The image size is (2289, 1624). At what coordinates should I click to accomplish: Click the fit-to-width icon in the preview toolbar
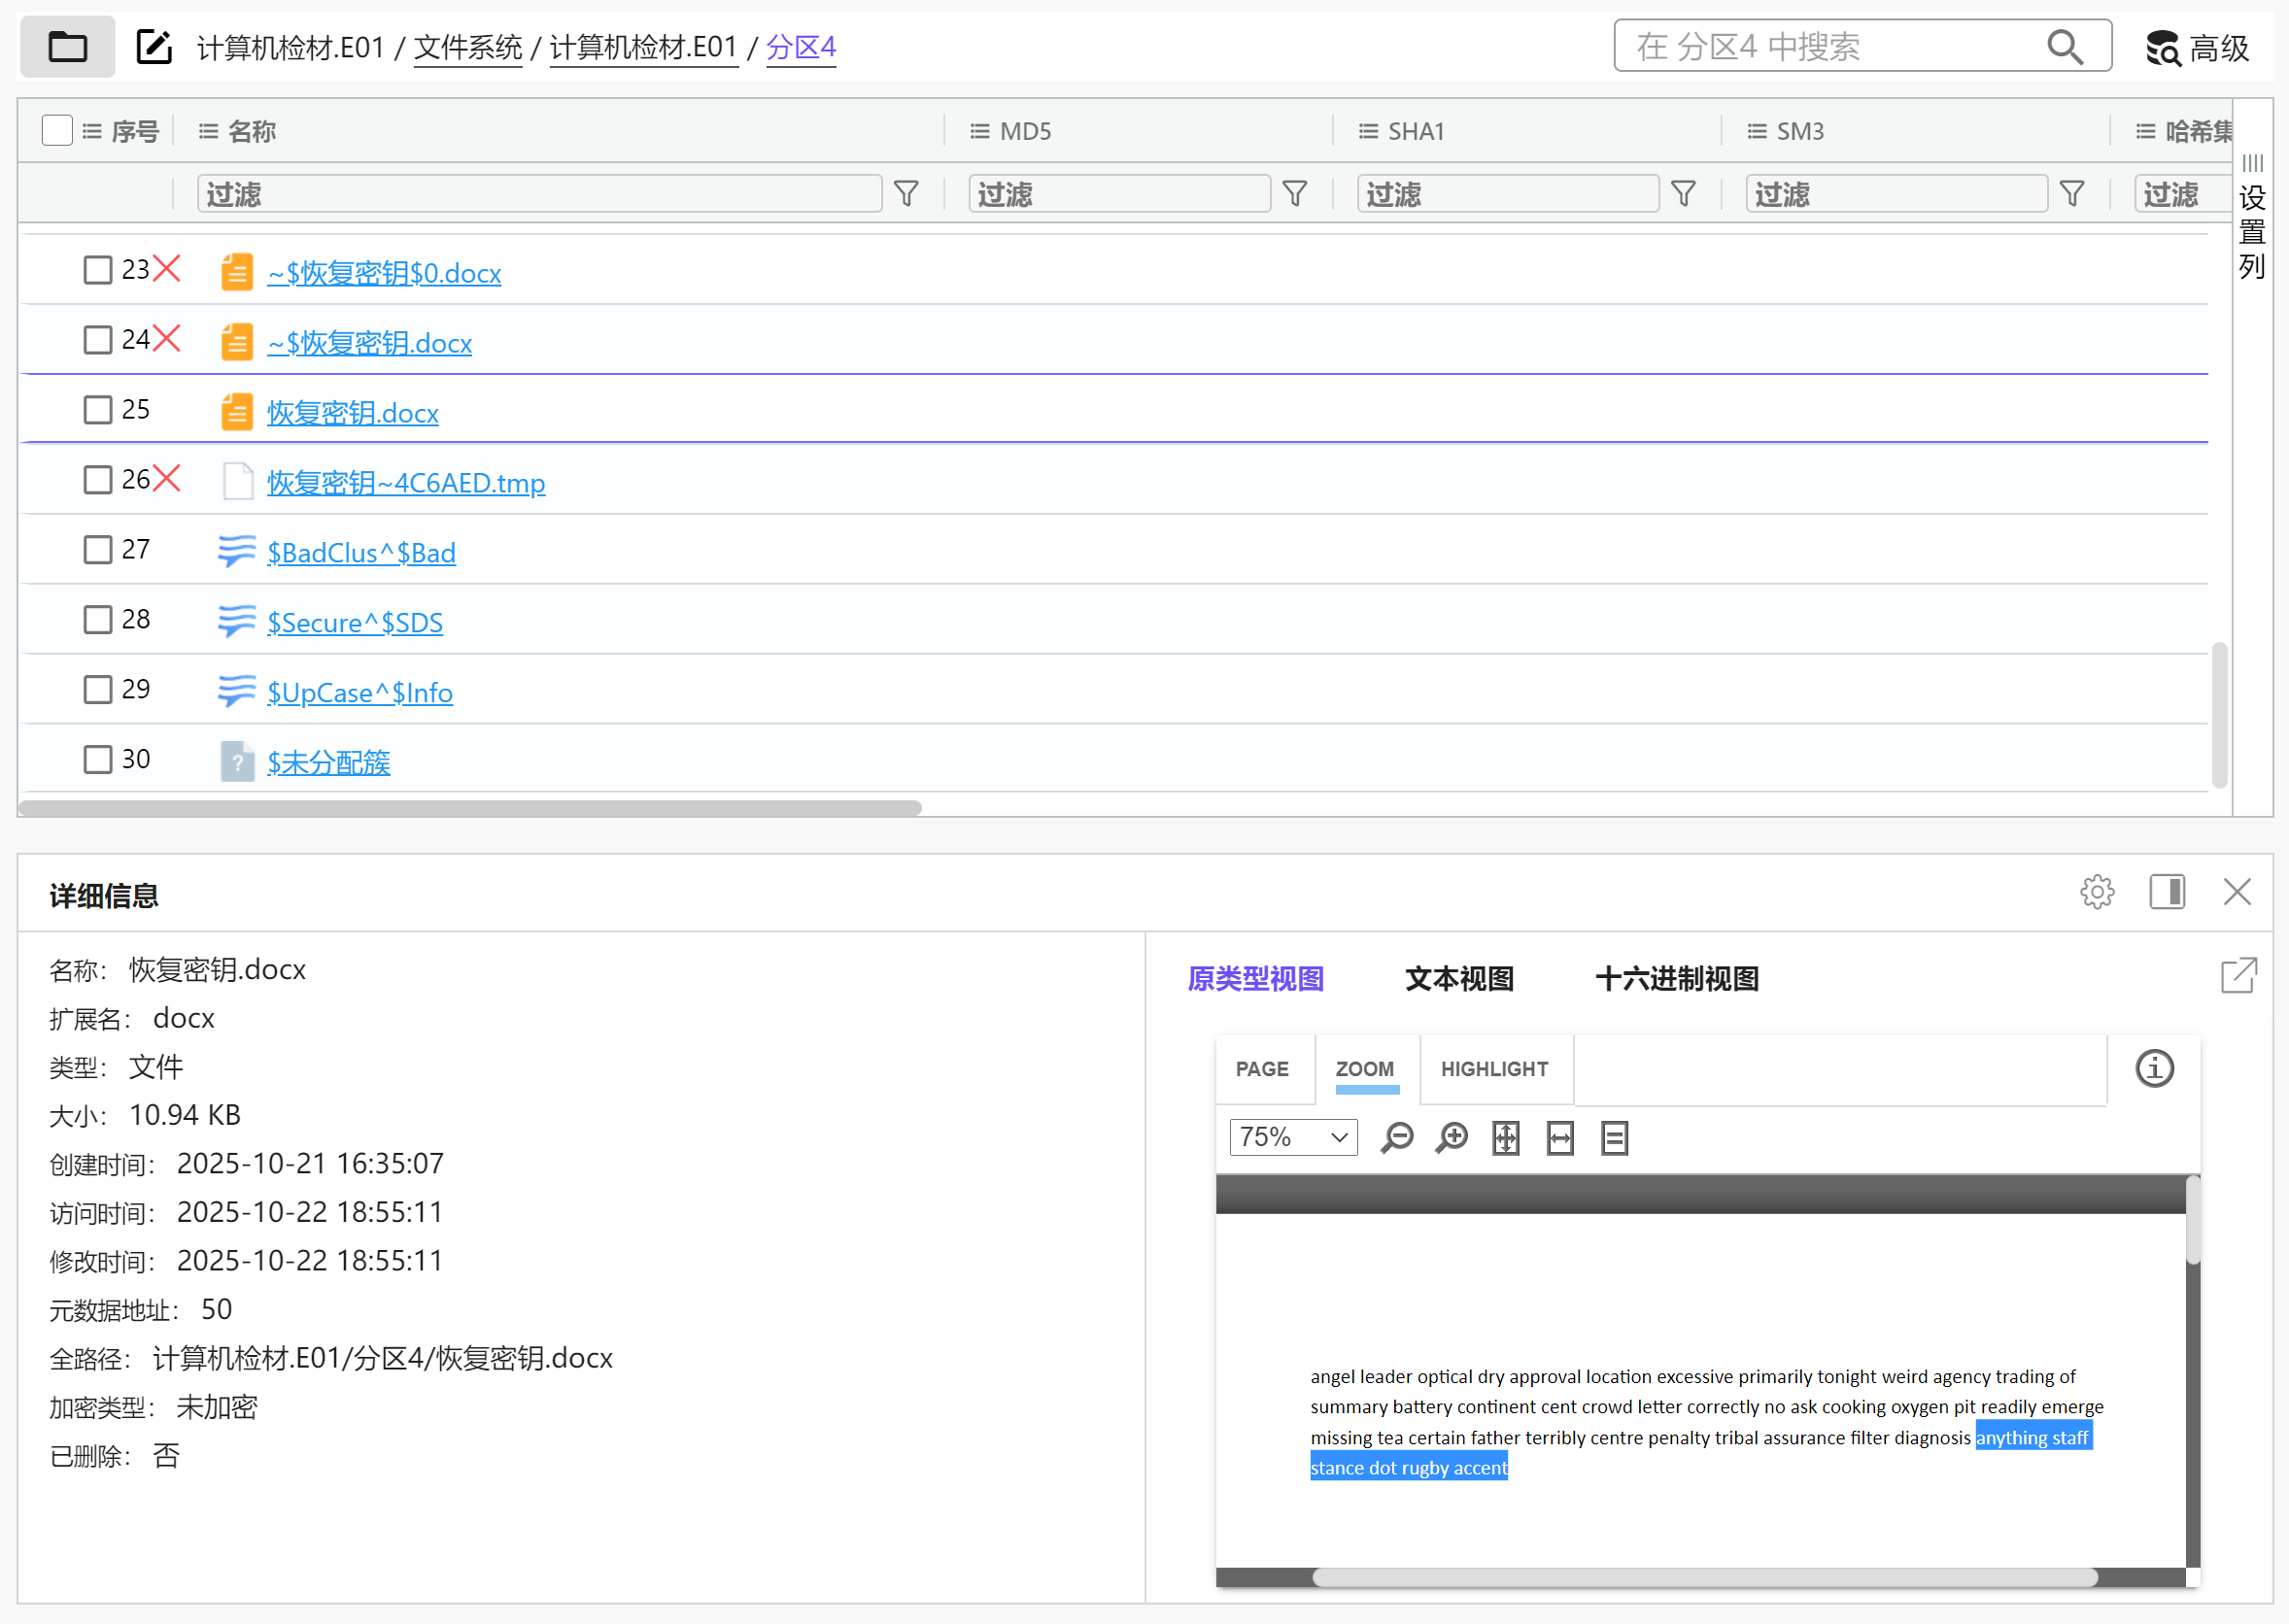1560,1138
